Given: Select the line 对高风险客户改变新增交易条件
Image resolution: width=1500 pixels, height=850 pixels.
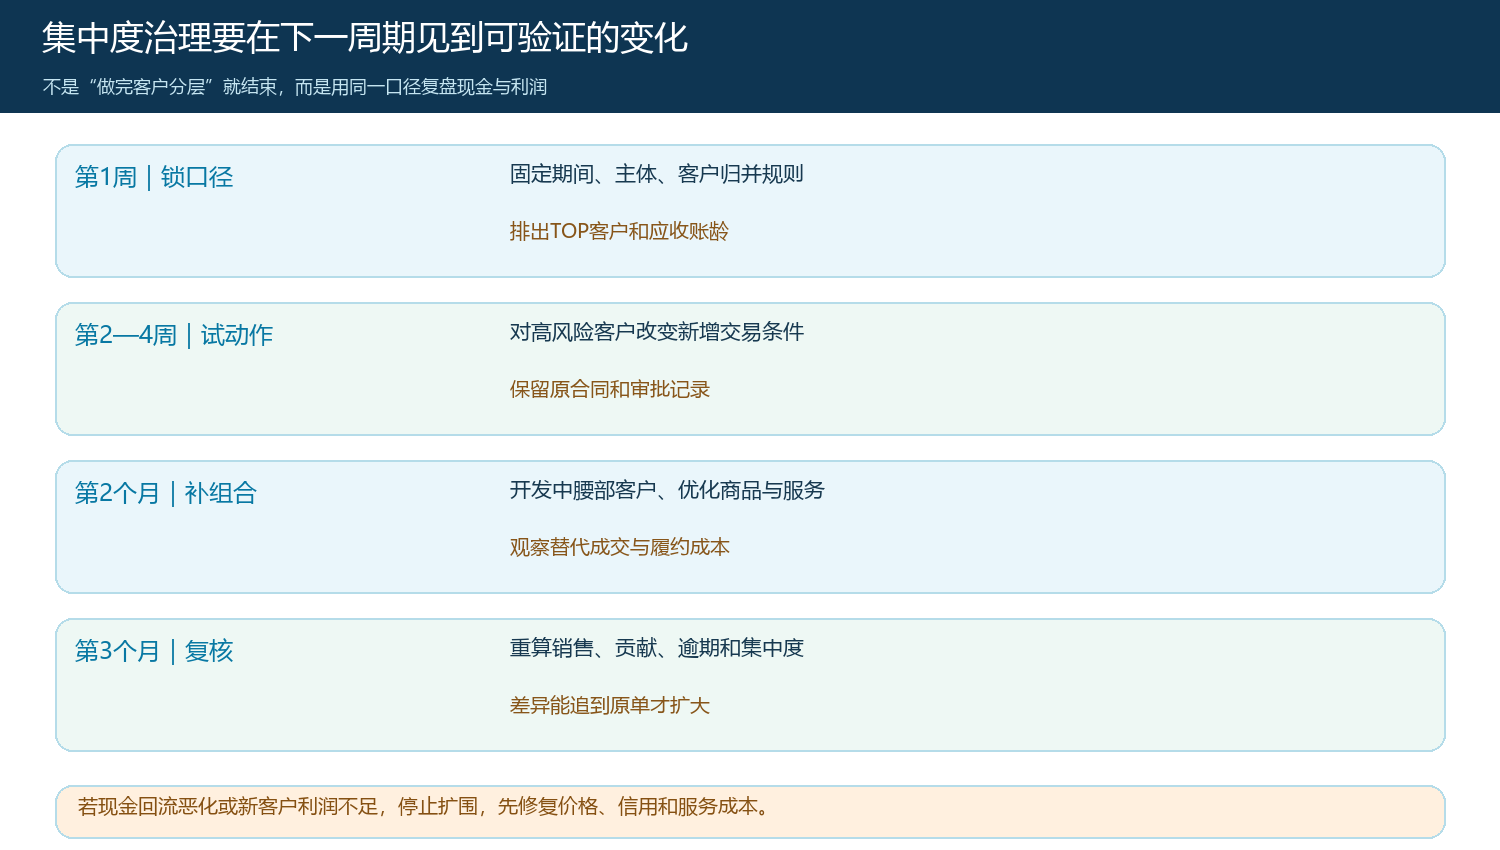Looking at the screenshot, I should tap(657, 332).
